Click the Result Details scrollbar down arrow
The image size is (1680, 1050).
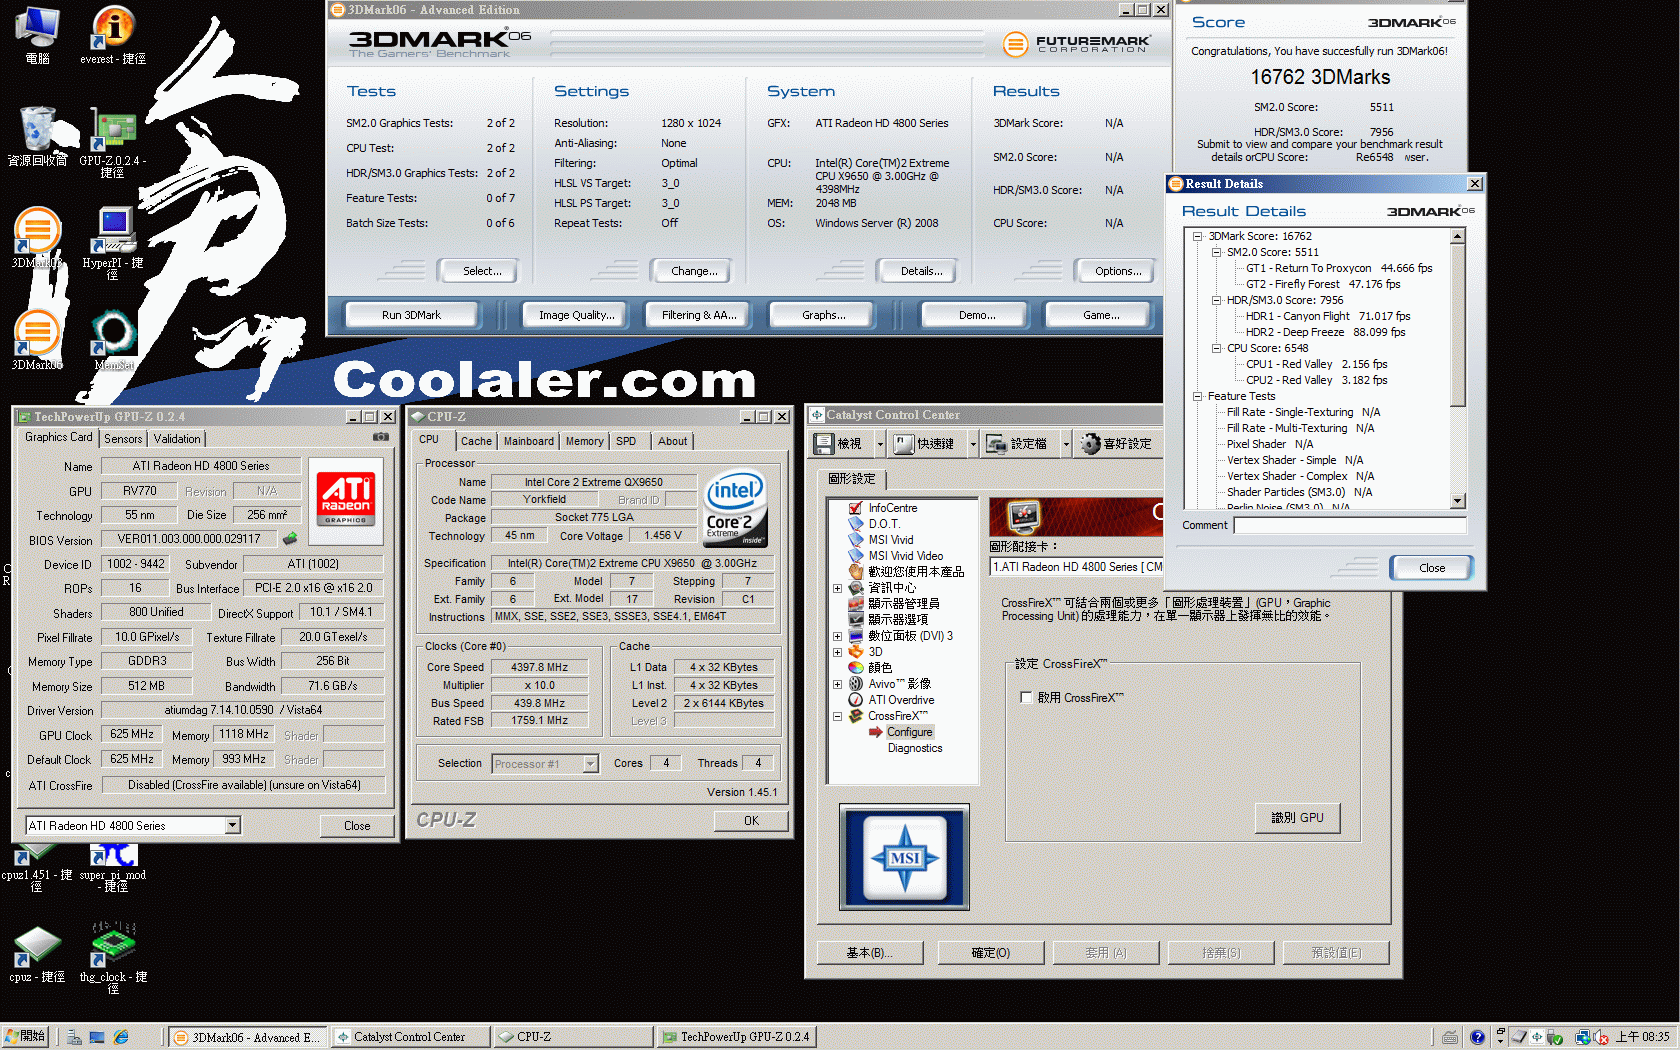click(1457, 501)
